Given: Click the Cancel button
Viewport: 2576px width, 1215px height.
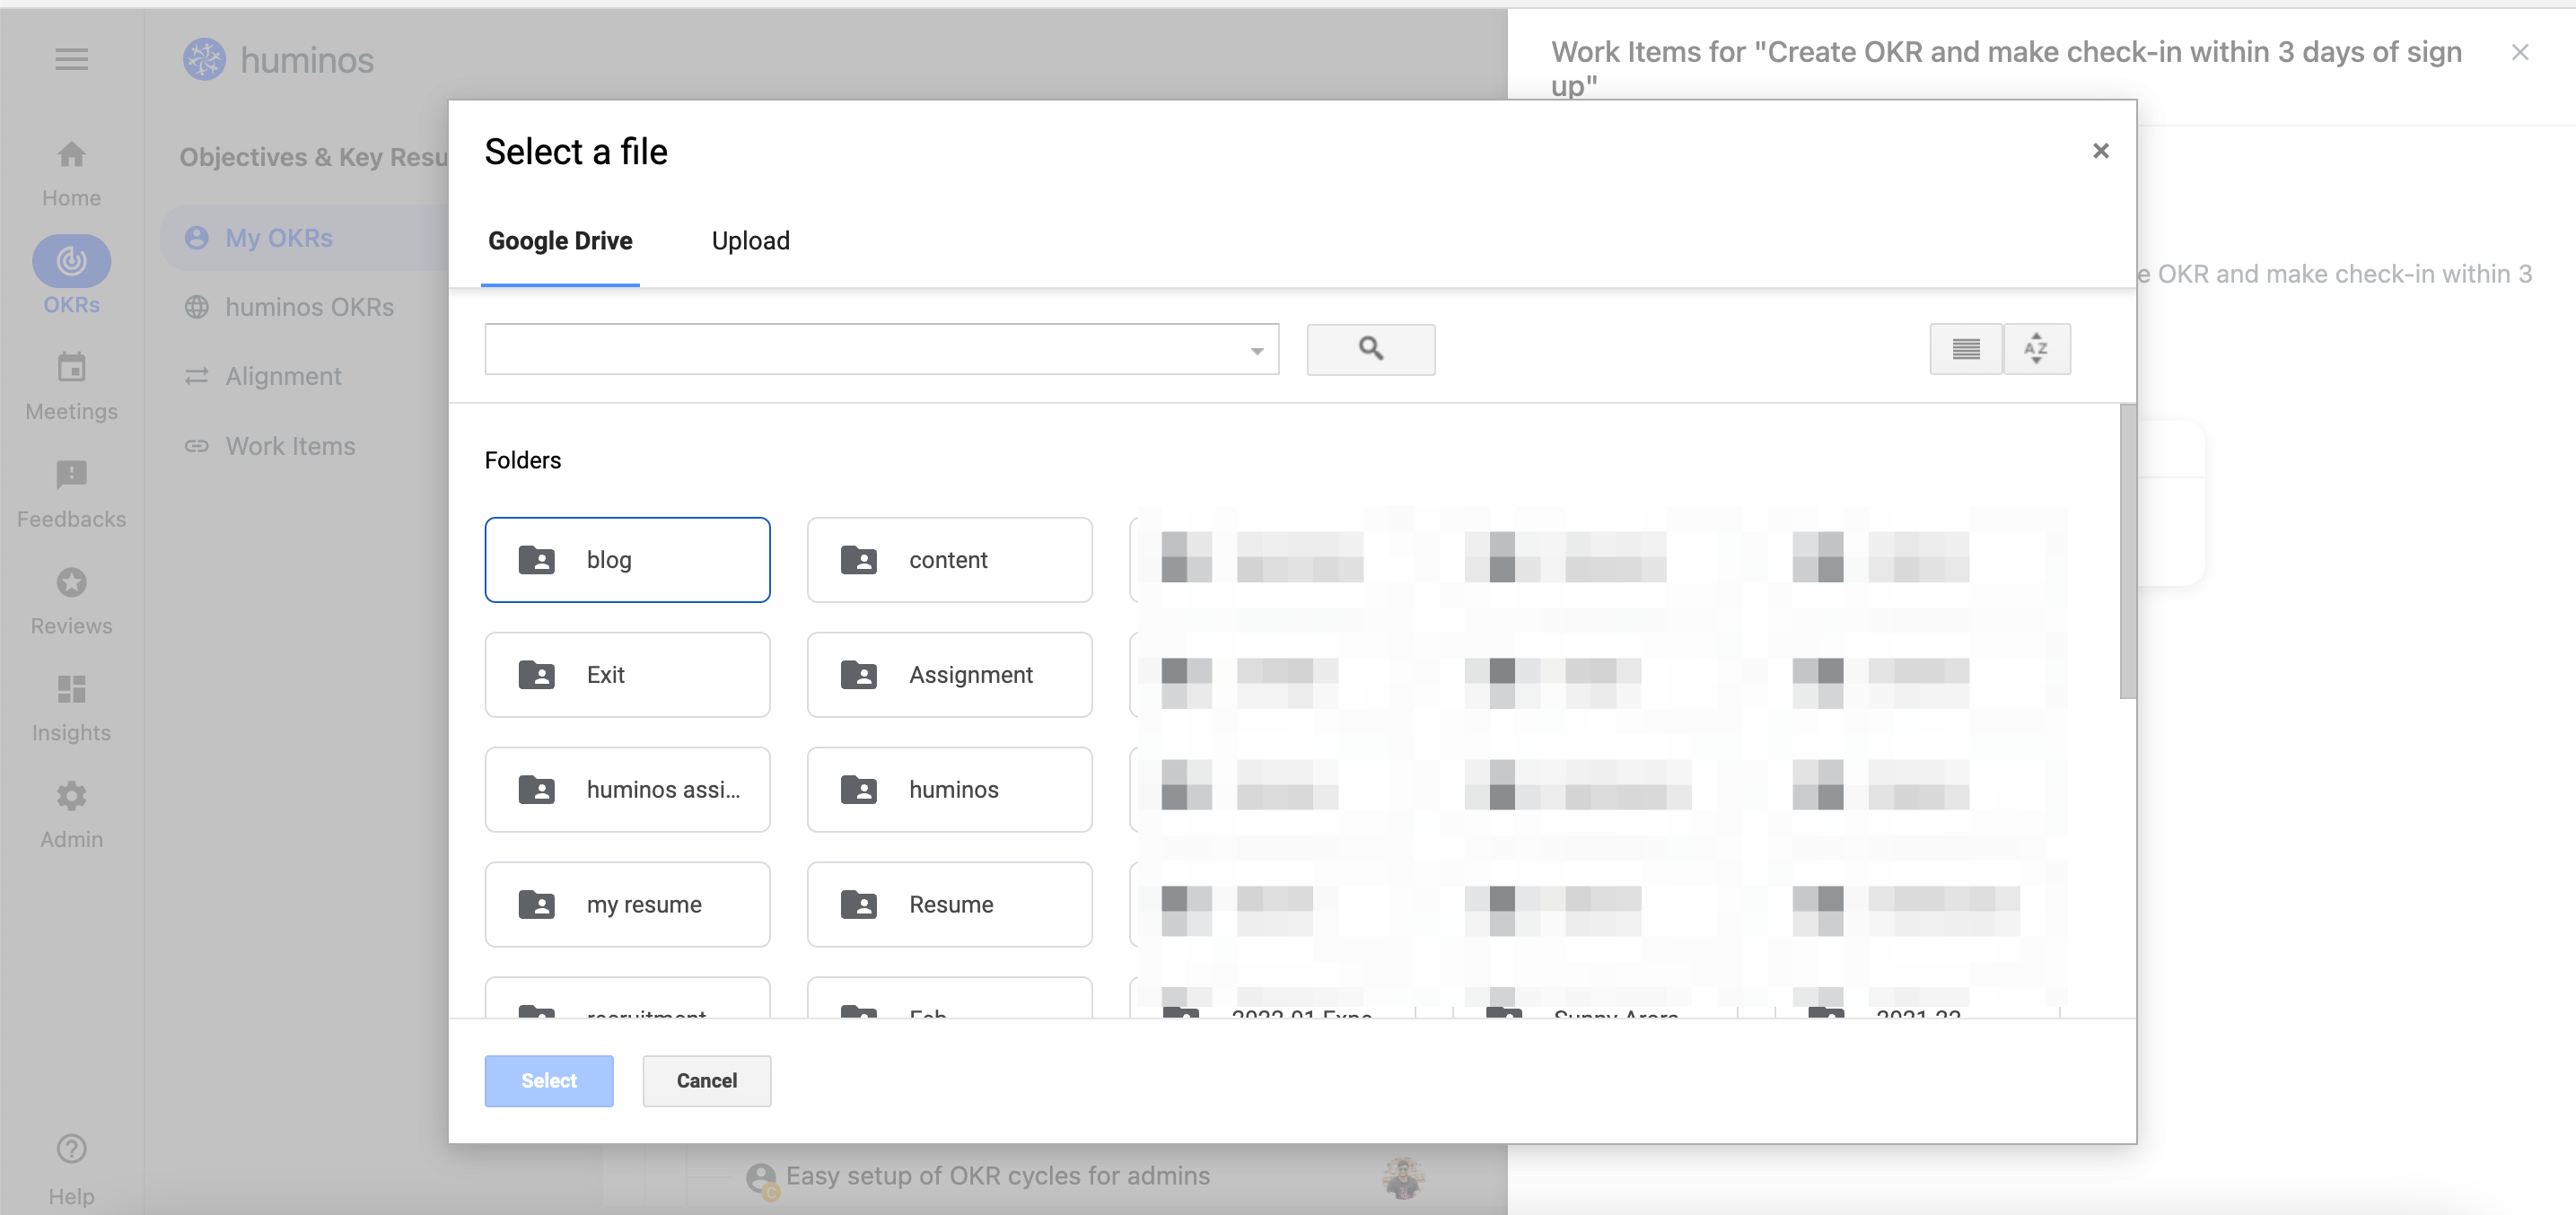Looking at the screenshot, I should [707, 1081].
